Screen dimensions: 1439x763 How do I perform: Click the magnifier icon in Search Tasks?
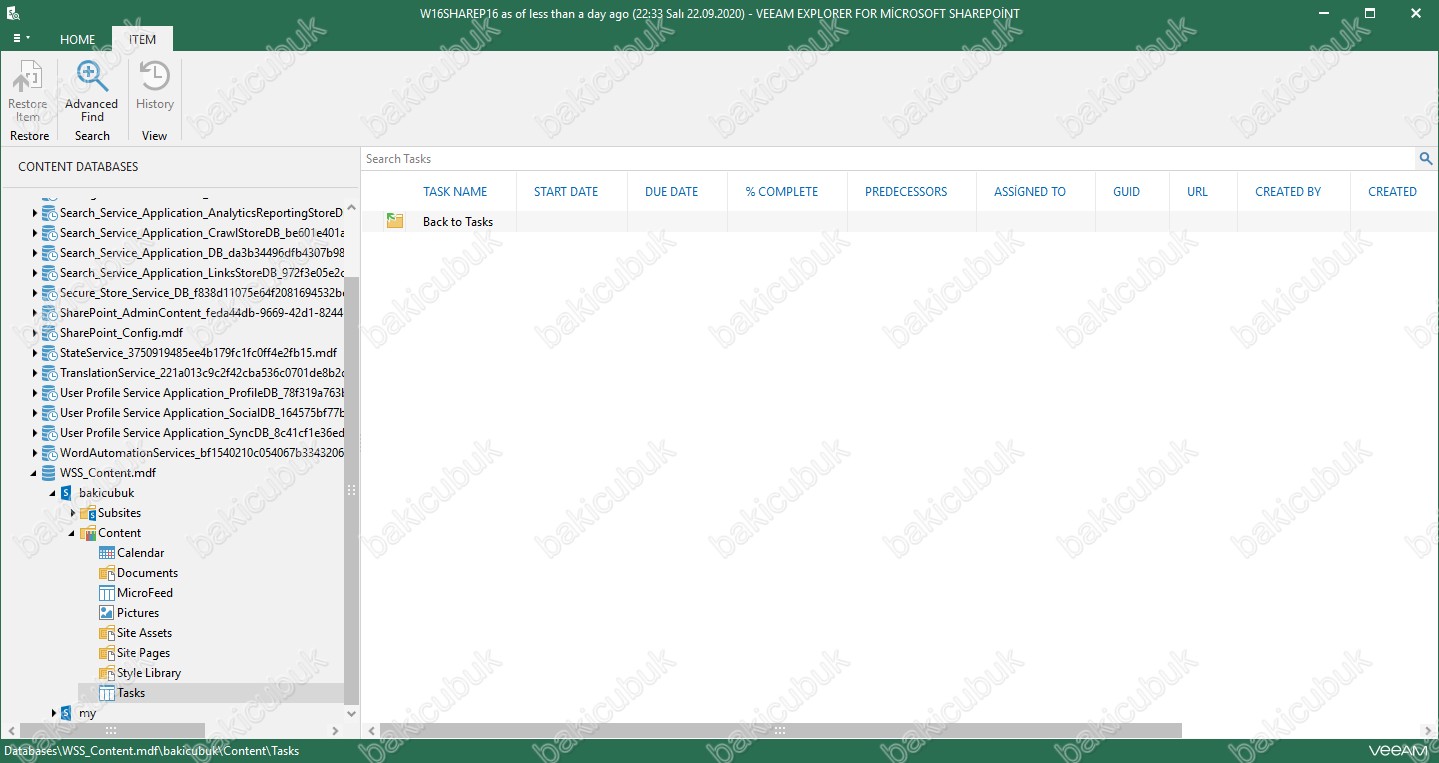click(x=1426, y=159)
